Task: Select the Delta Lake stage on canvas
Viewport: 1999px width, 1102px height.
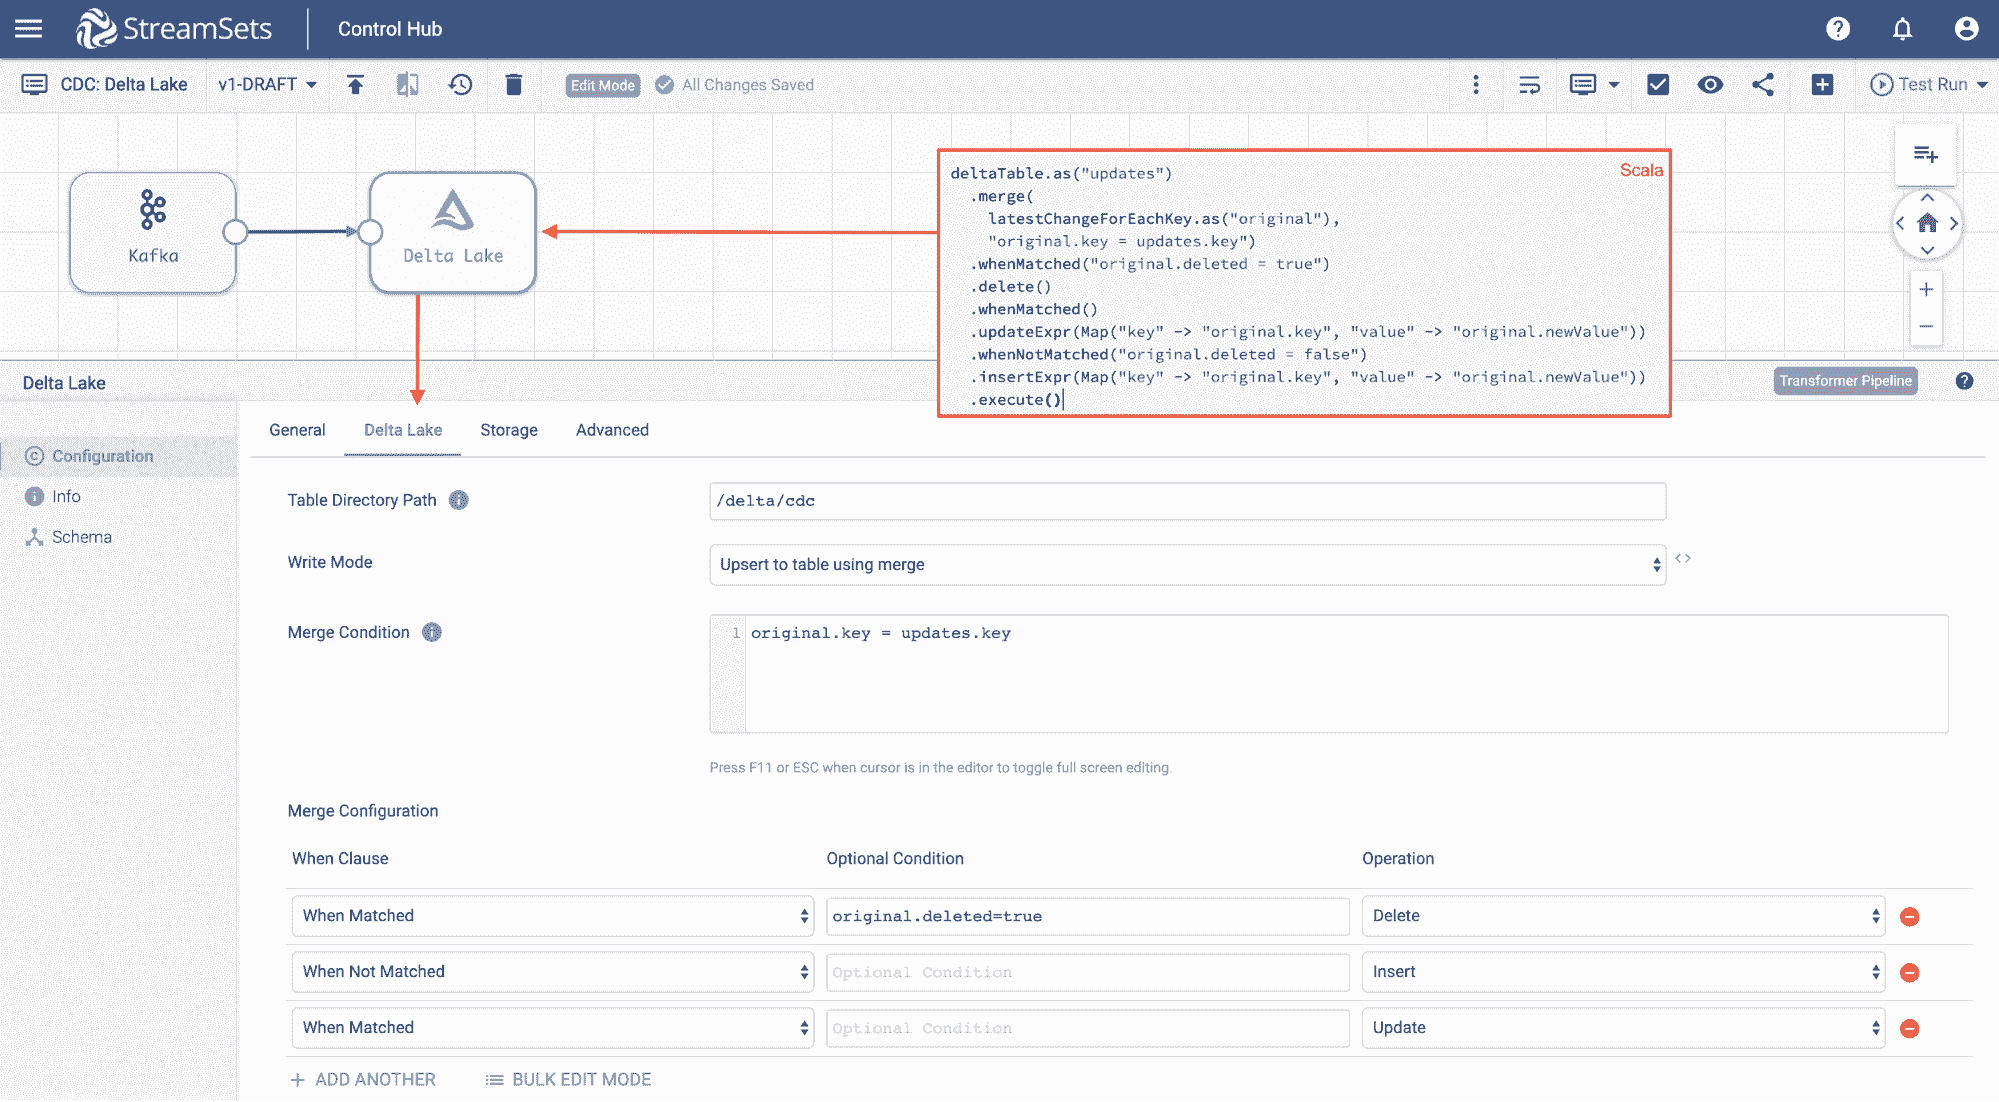Action: pos(452,232)
